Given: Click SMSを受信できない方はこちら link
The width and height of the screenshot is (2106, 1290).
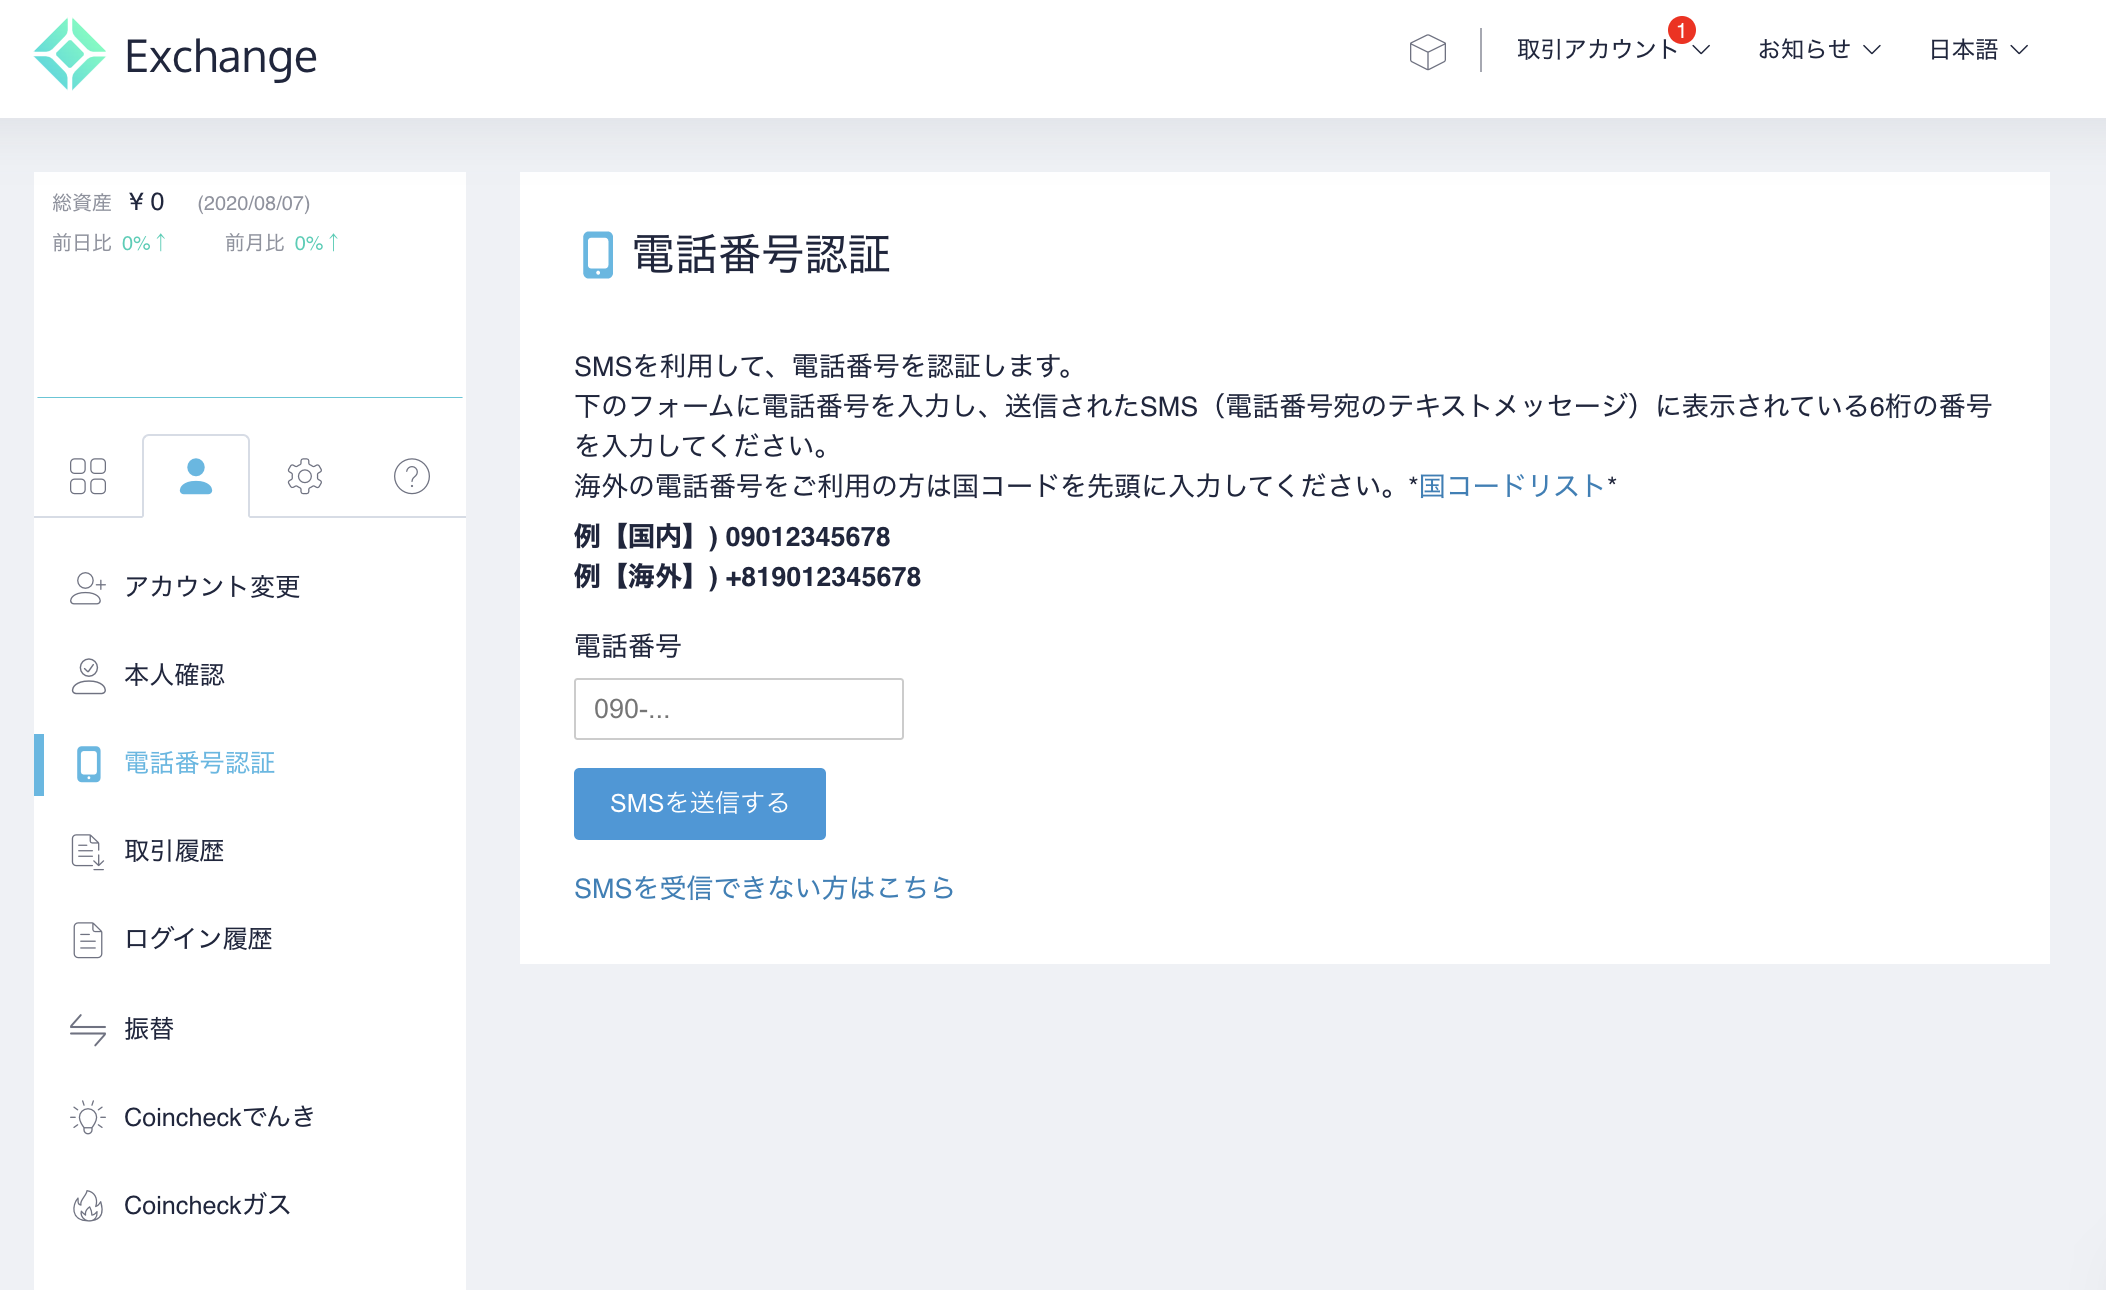Looking at the screenshot, I should pos(764,888).
